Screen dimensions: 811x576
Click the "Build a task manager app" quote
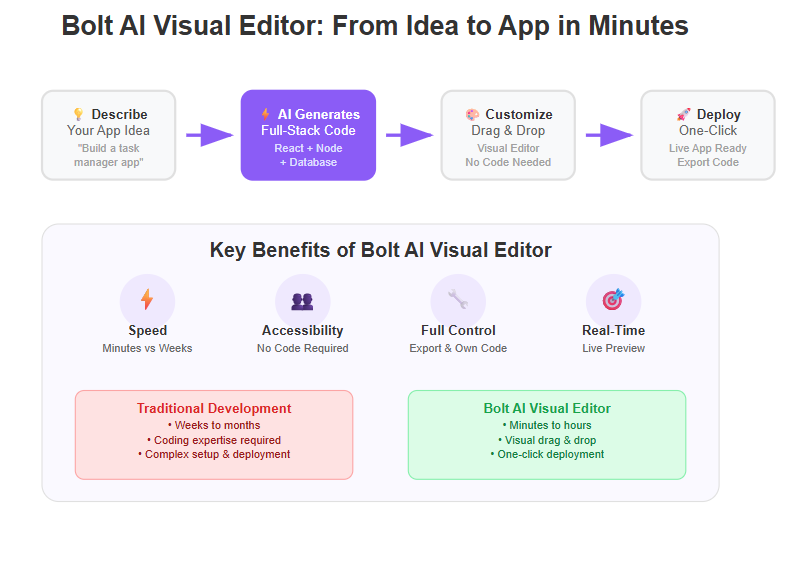coord(109,155)
